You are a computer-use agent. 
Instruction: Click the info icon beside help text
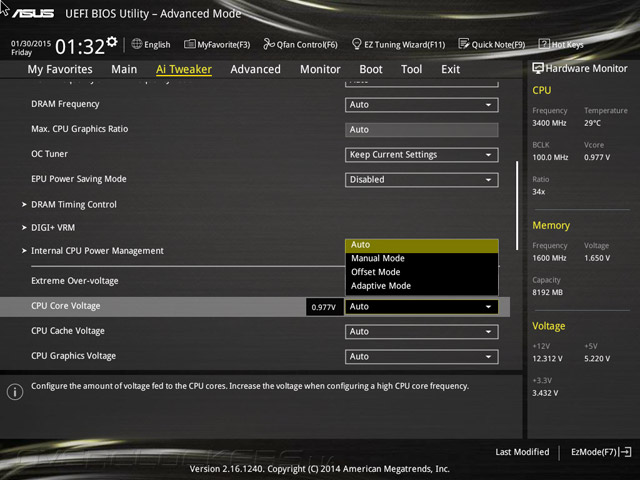15,392
